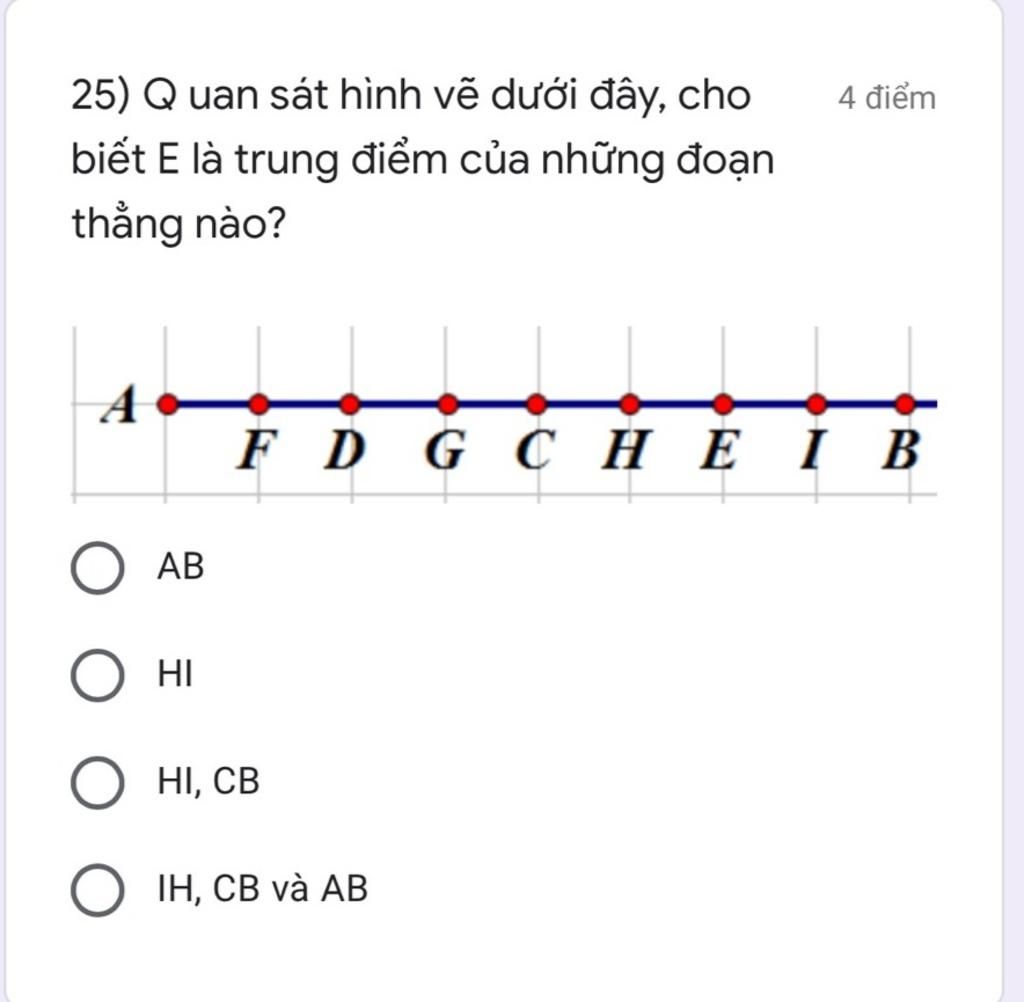This screenshot has width=1024, height=1002.
Task: Click the letter E label in the figure
Action: (x=720, y=450)
